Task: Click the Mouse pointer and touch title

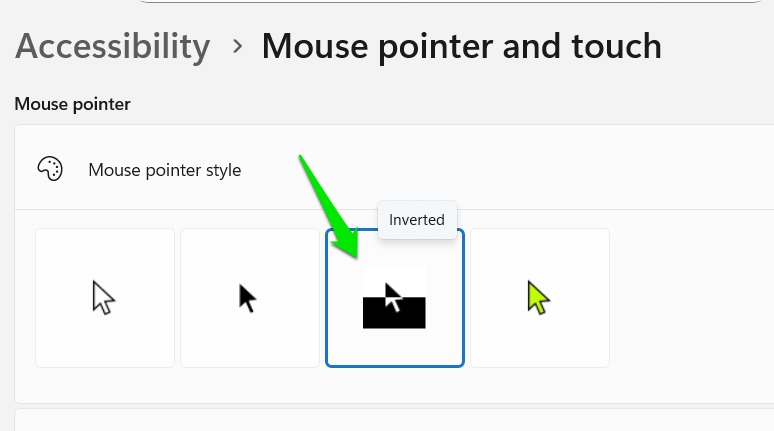Action: pyautogui.click(x=461, y=46)
